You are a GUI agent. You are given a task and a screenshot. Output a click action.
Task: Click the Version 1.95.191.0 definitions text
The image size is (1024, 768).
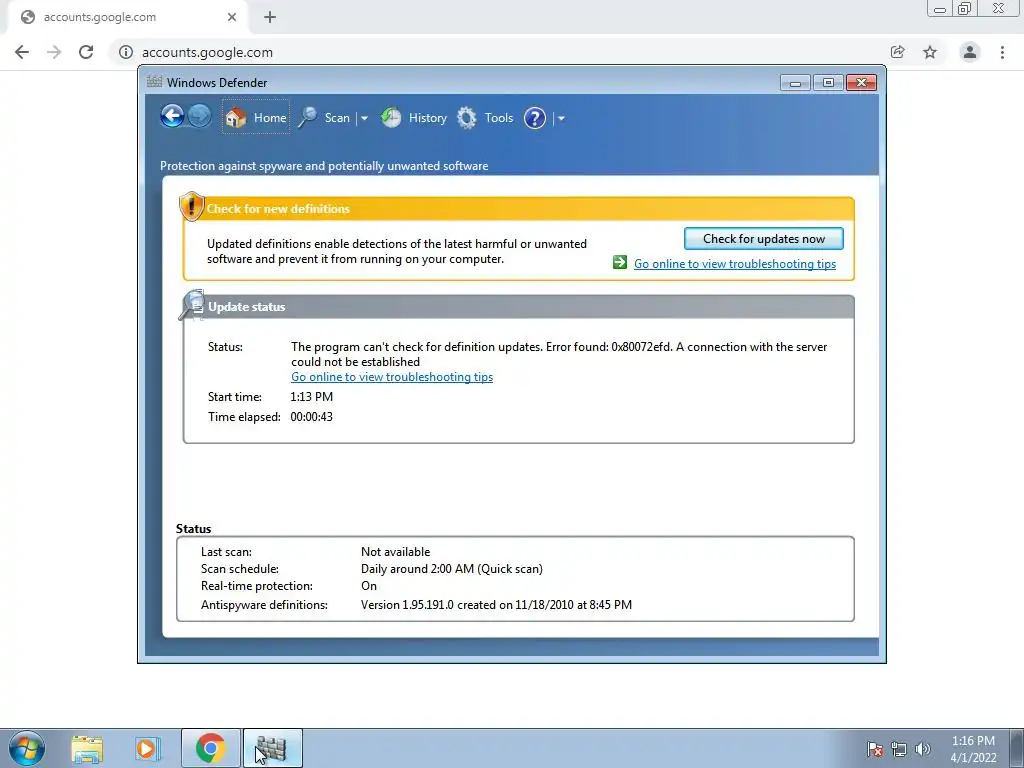496,605
